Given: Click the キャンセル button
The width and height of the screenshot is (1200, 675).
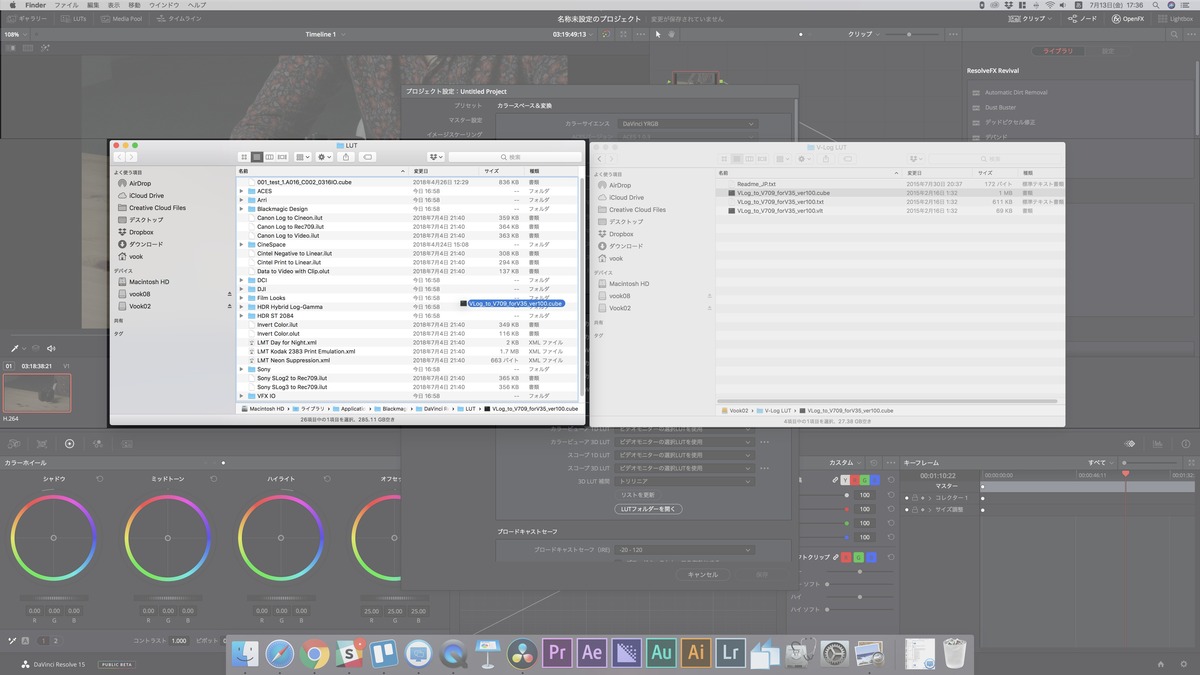Looking at the screenshot, I should coord(703,575).
